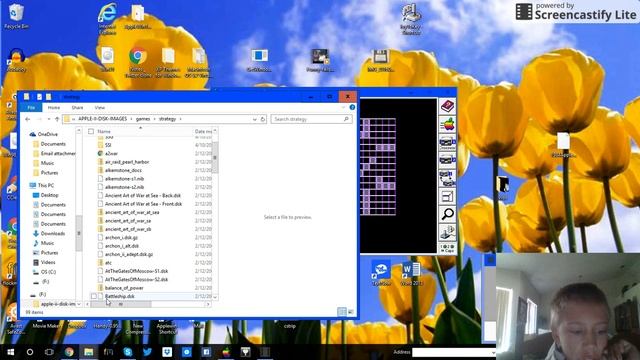Open Cortana search circle on taskbar
Image resolution: width=640 pixels, height=360 pixels.
[x=30, y=352]
